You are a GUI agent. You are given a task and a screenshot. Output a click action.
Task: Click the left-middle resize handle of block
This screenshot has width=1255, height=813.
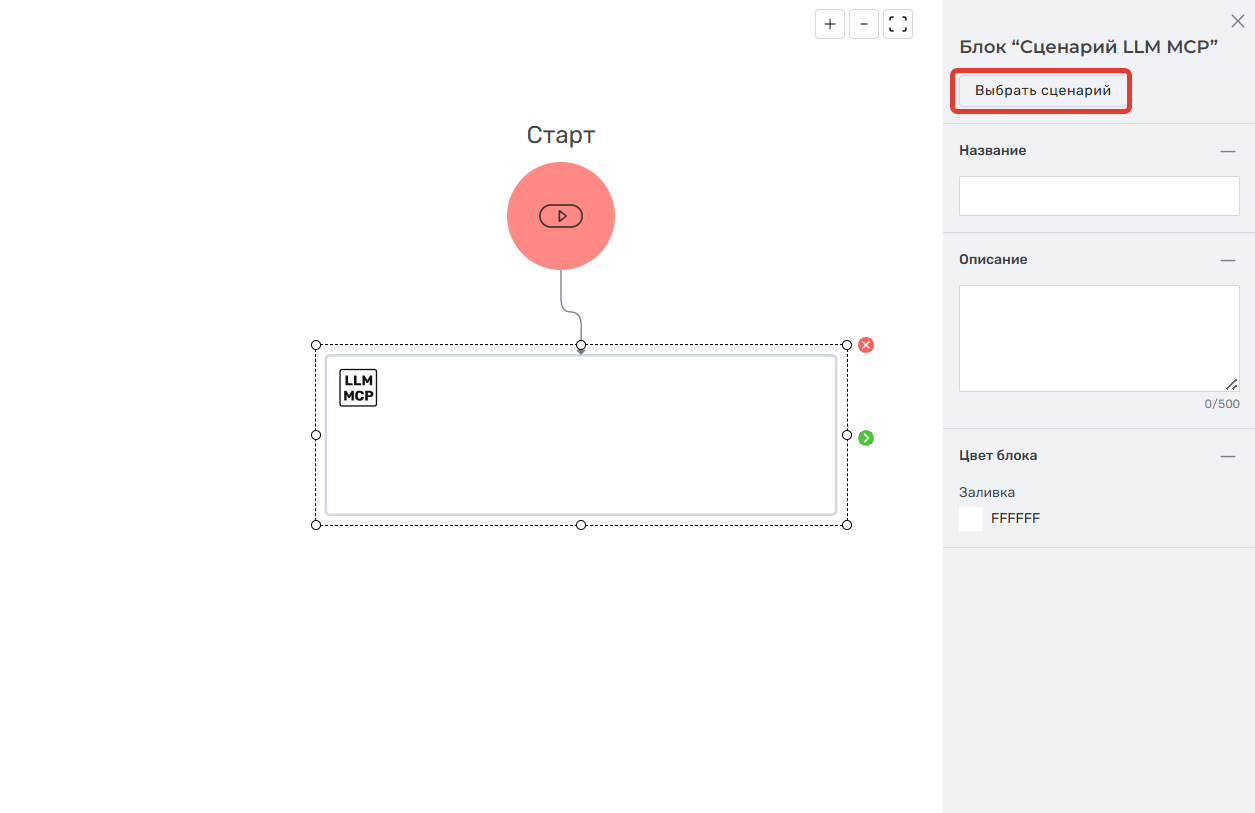click(316, 435)
